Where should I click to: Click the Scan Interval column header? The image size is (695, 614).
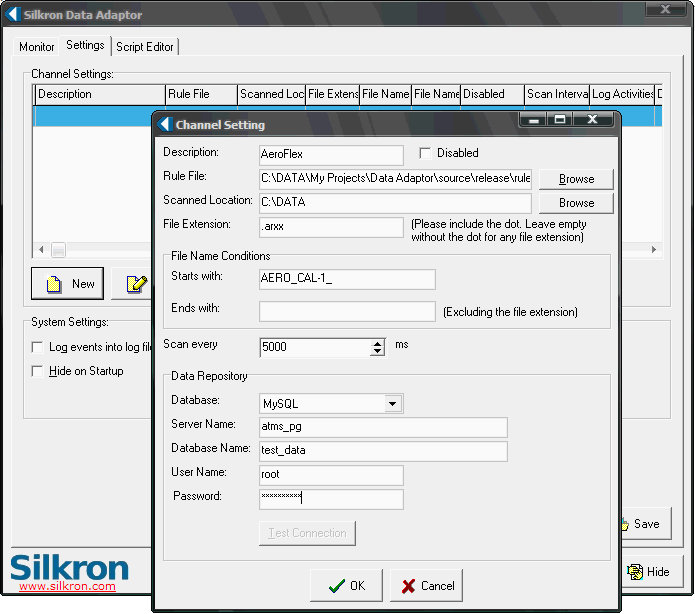pos(557,94)
